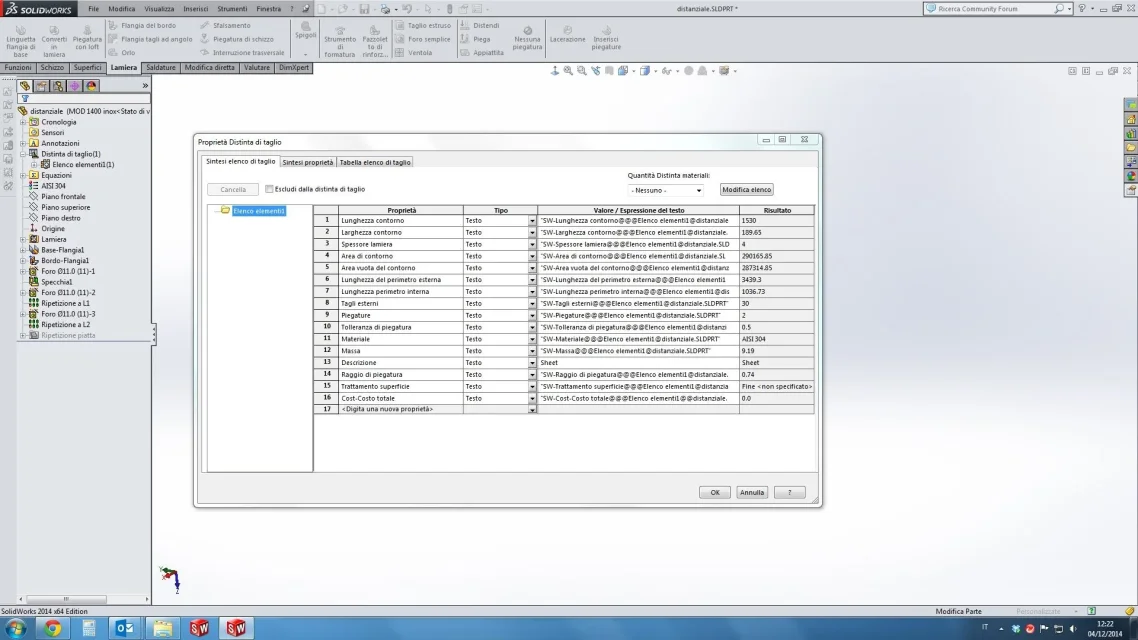
Task: Toggle Escludi dalla distinta di taglio checkbox
Action: 269,189
